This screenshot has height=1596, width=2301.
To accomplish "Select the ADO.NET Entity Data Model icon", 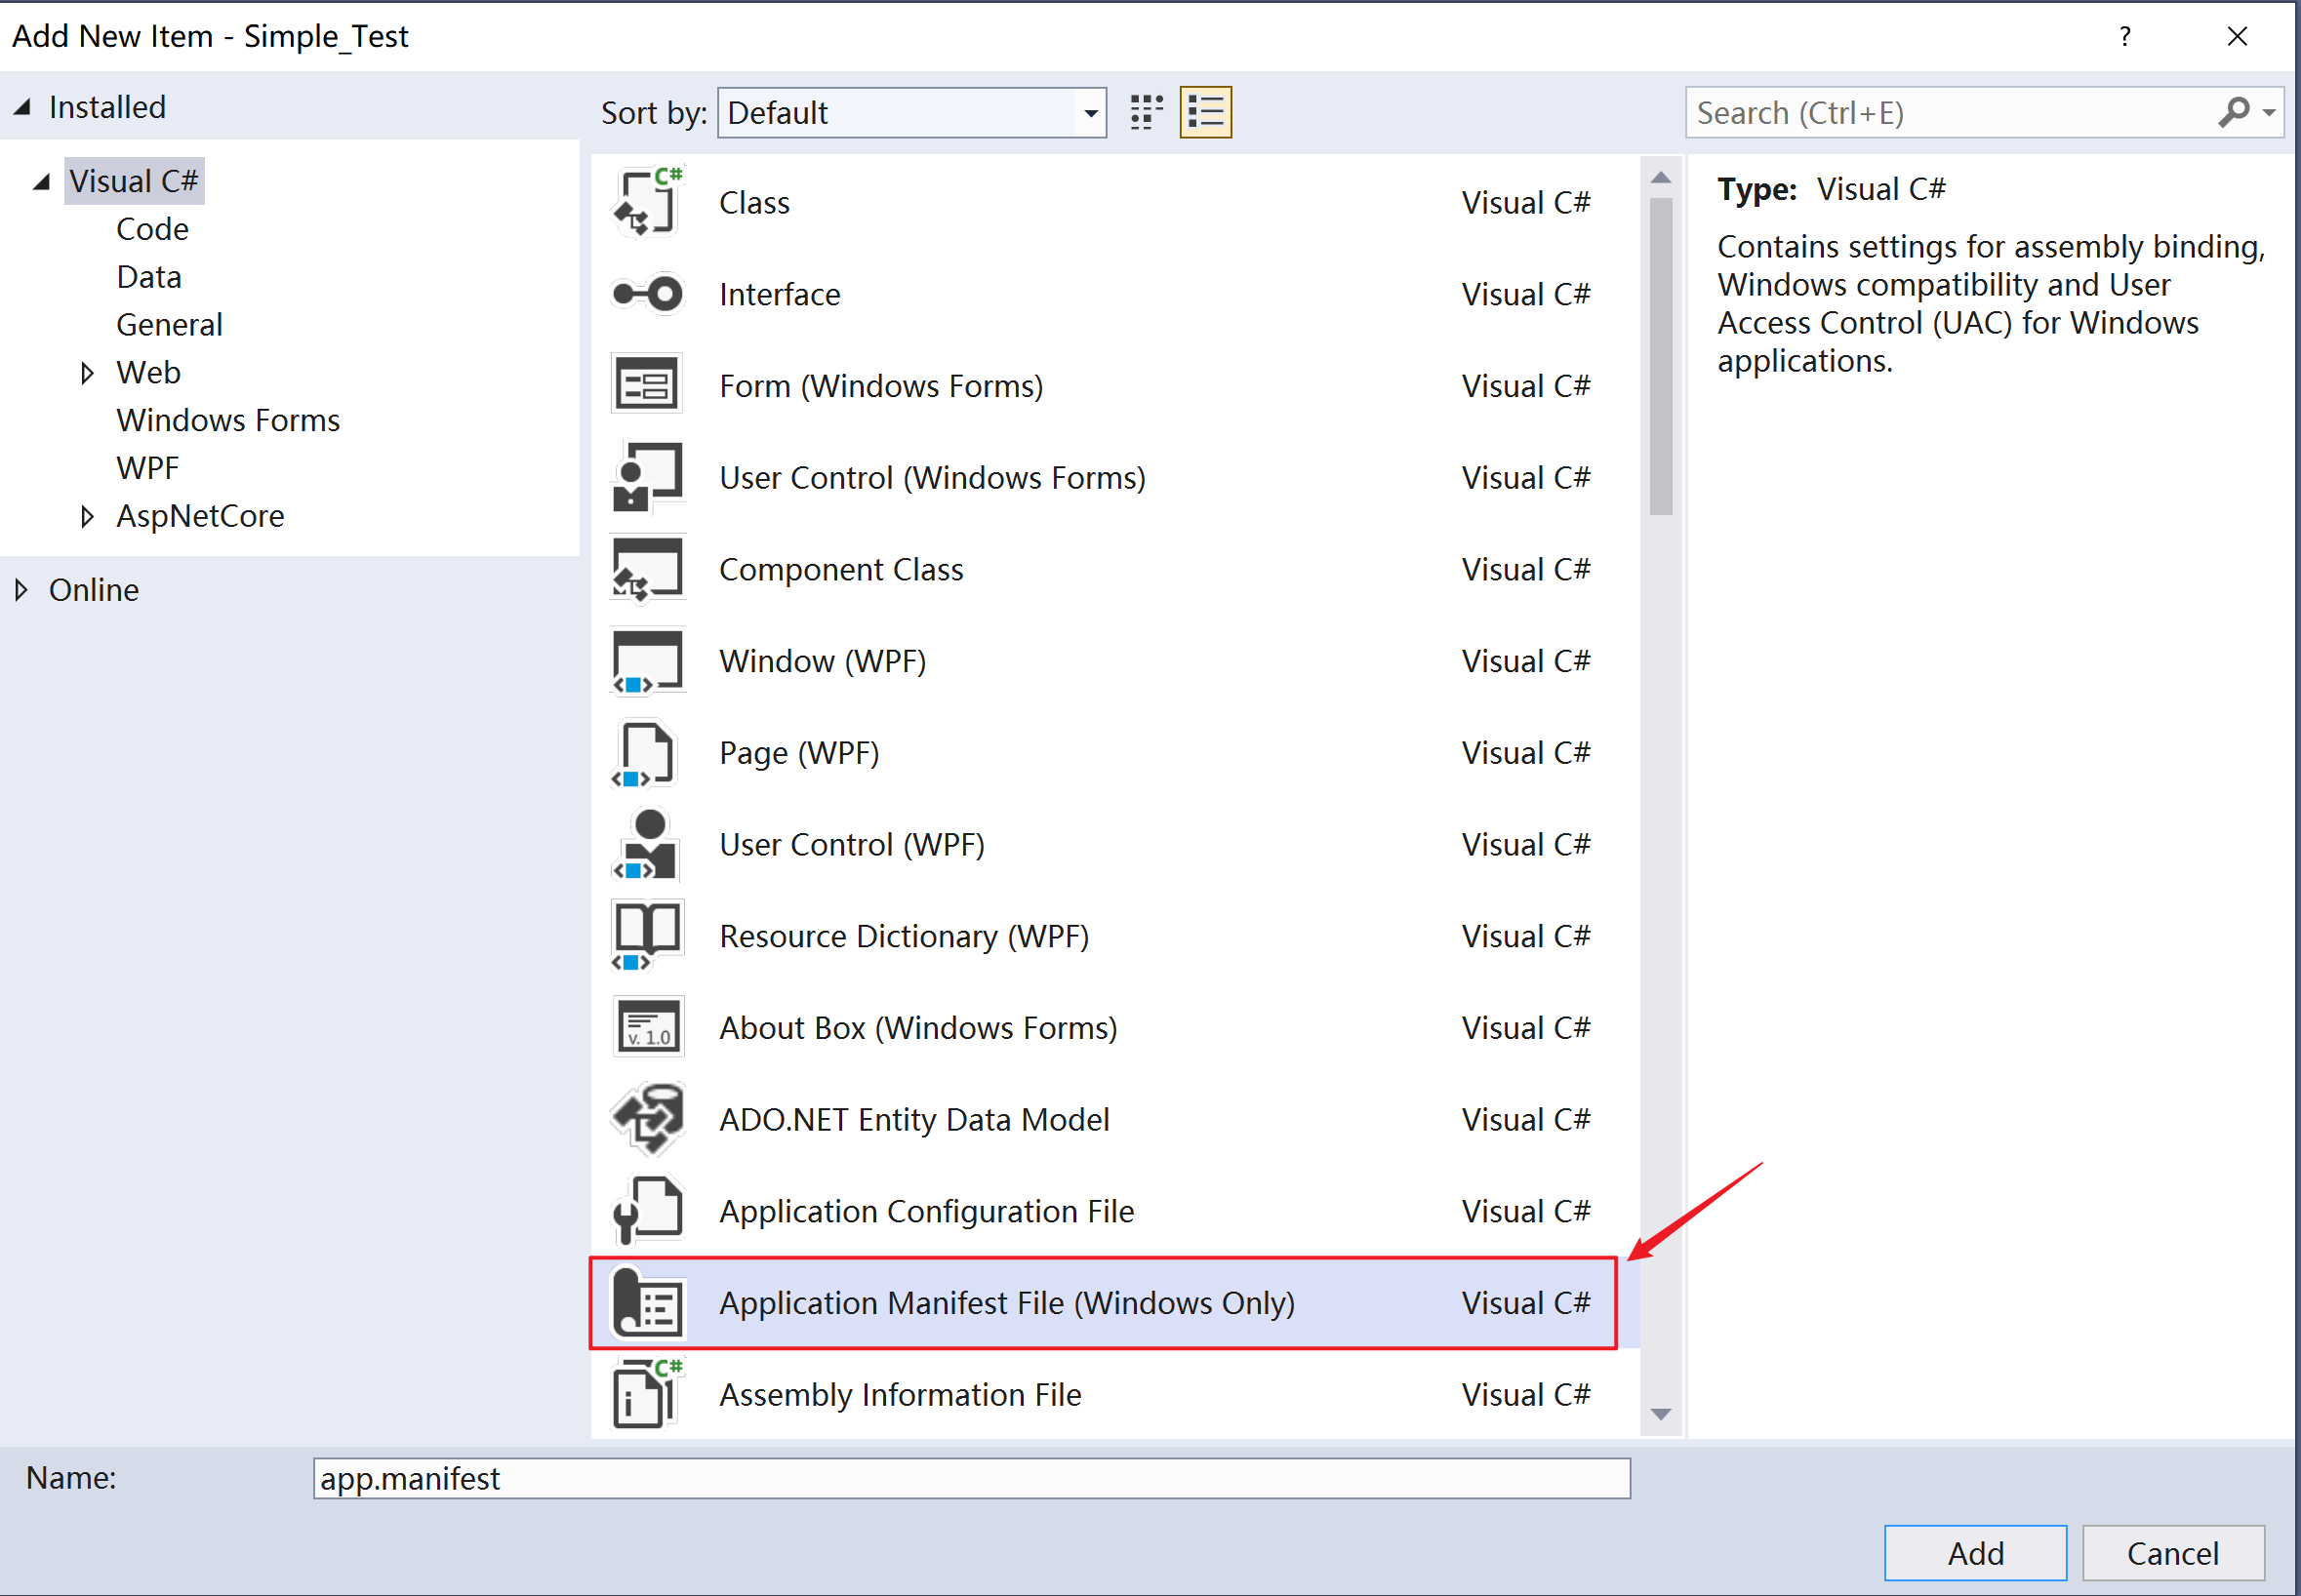I will tap(647, 1119).
